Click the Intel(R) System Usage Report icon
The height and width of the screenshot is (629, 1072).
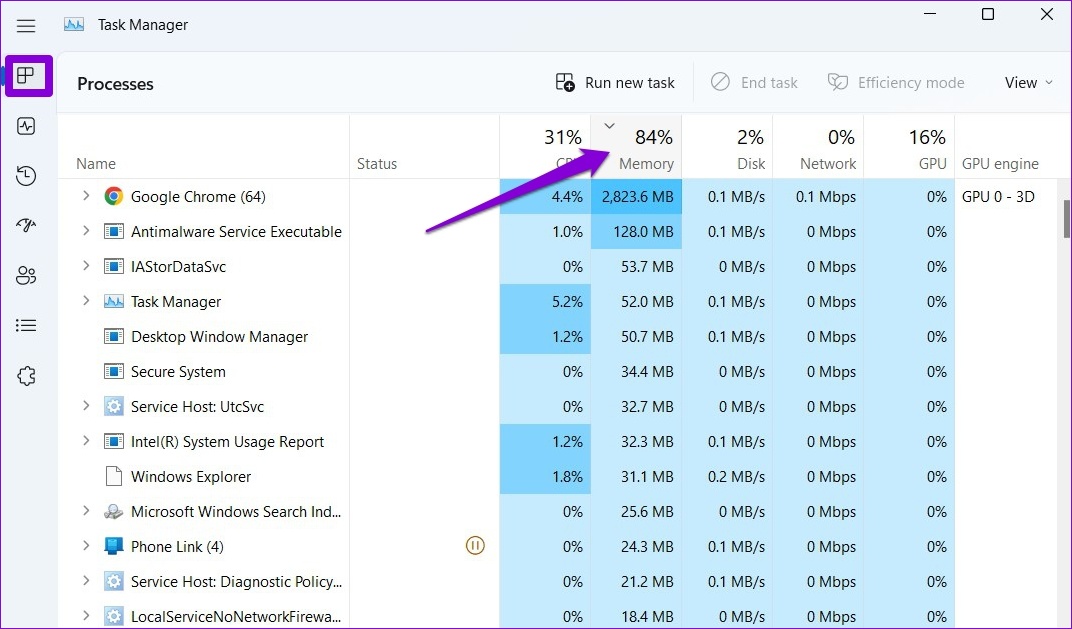tap(113, 442)
